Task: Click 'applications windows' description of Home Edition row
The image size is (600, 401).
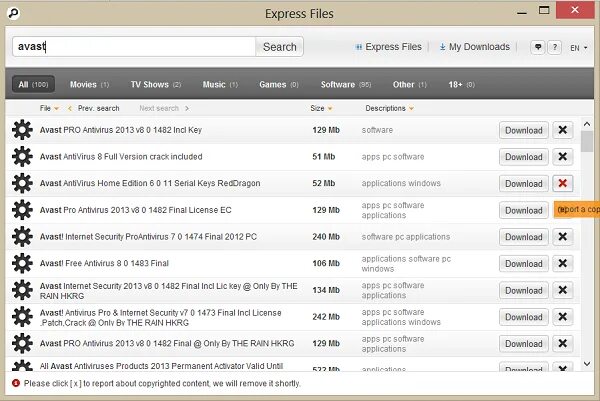Action: tap(401, 183)
